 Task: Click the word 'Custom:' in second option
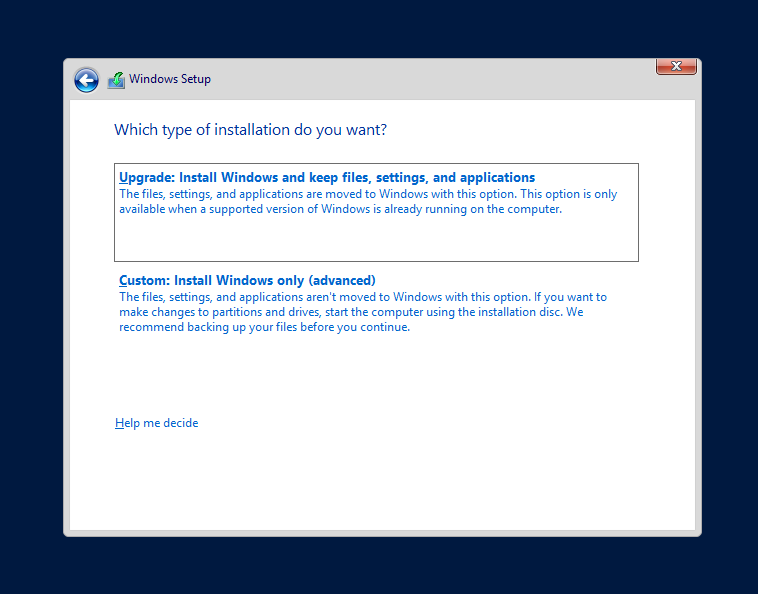144,280
